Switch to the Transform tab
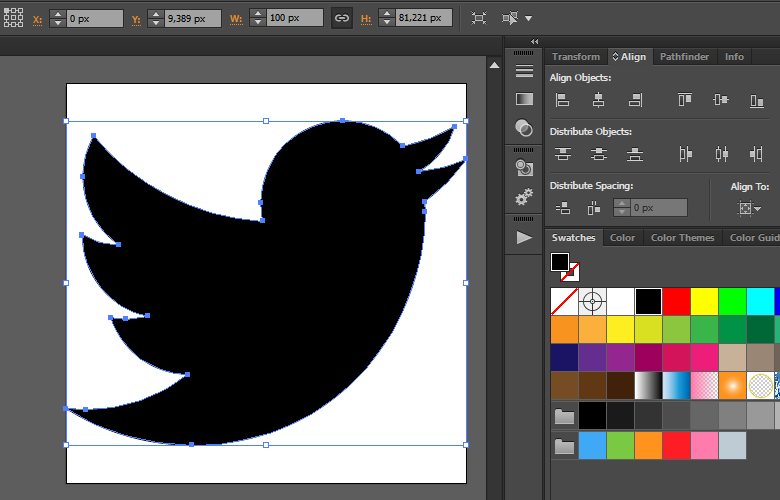This screenshot has height=500, width=780. point(576,57)
